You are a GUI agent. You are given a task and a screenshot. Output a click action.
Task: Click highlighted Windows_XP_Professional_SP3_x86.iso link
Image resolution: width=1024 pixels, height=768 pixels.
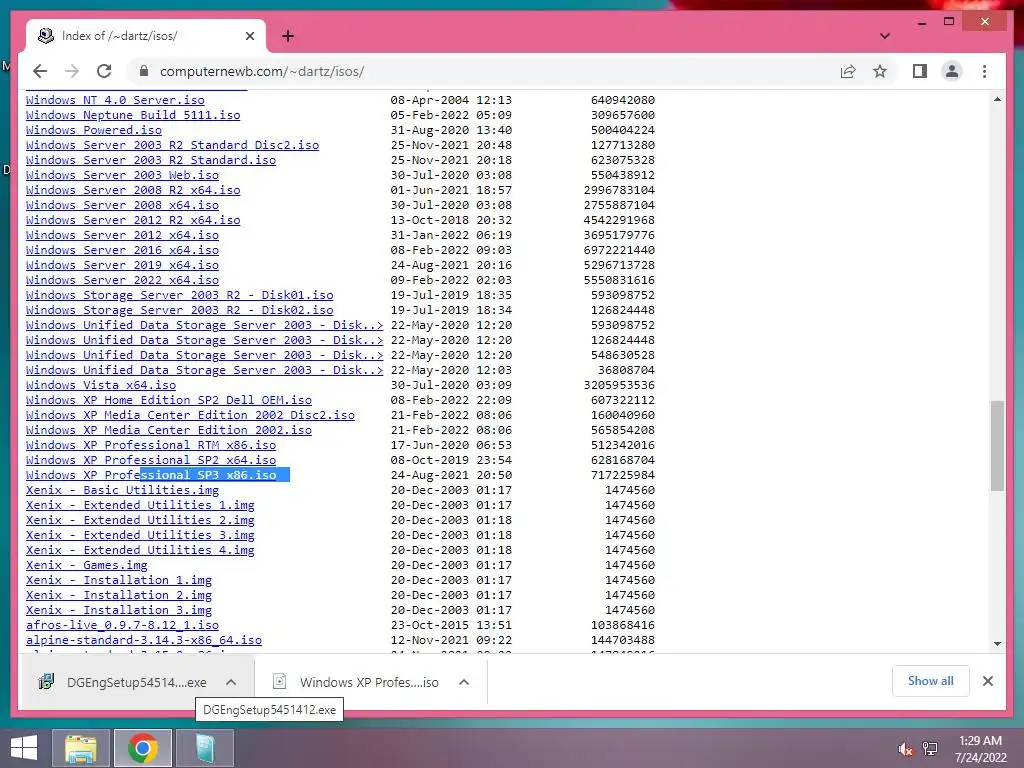tap(151, 475)
